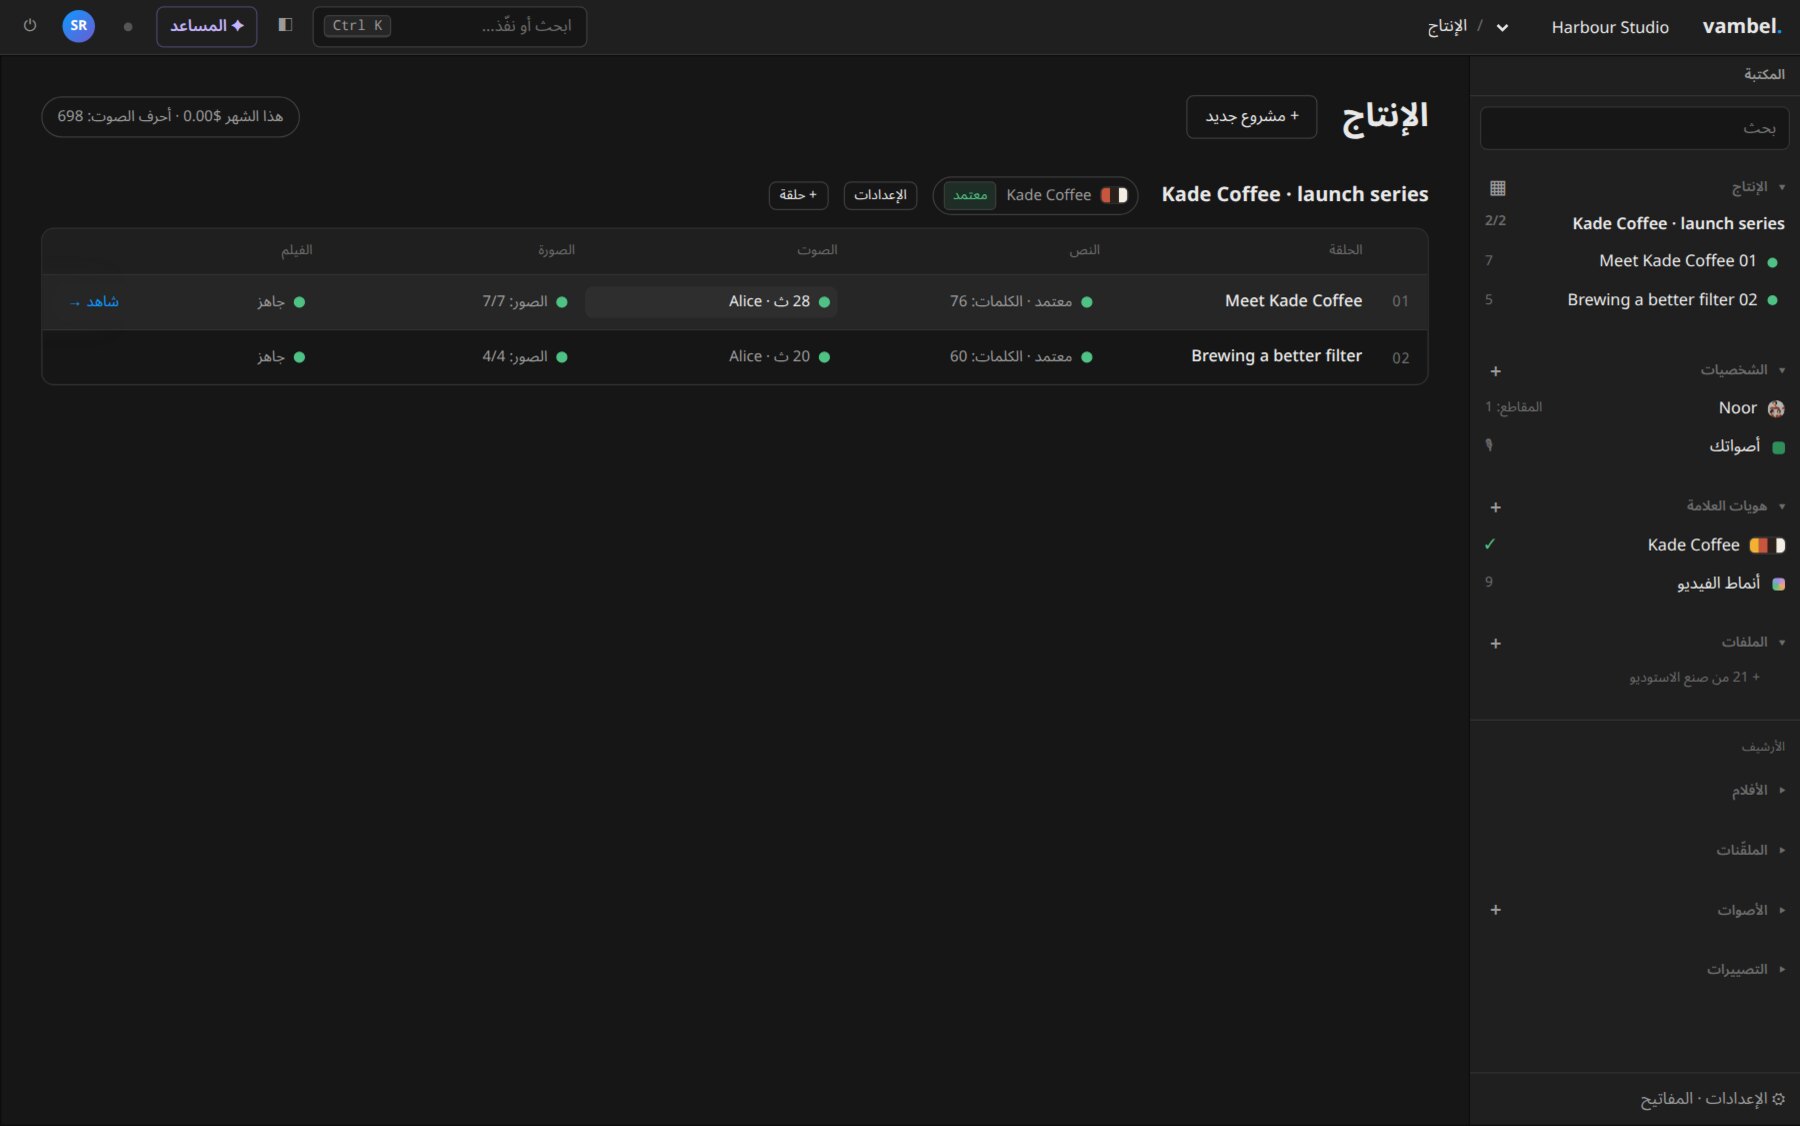Toggle the sidebar panel icon beside search
Image resolution: width=1800 pixels, height=1126 pixels.
(285, 25)
